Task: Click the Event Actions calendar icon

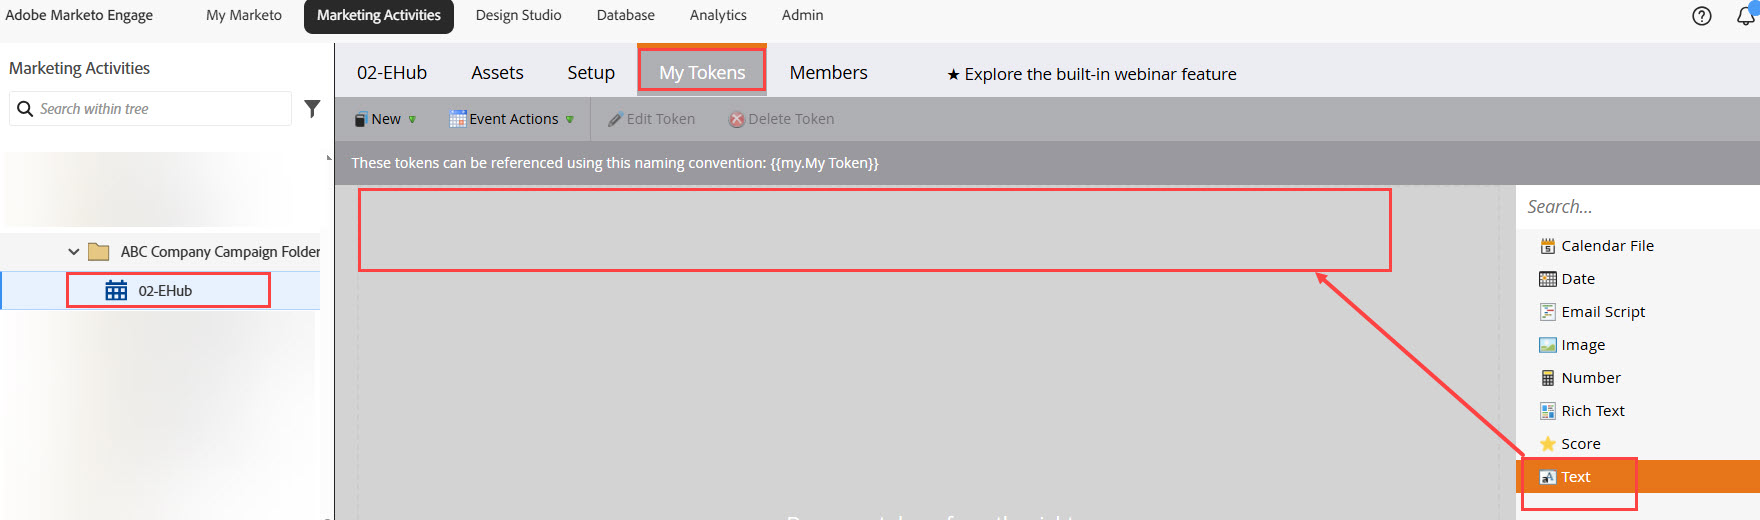Action: click(x=458, y=119)
